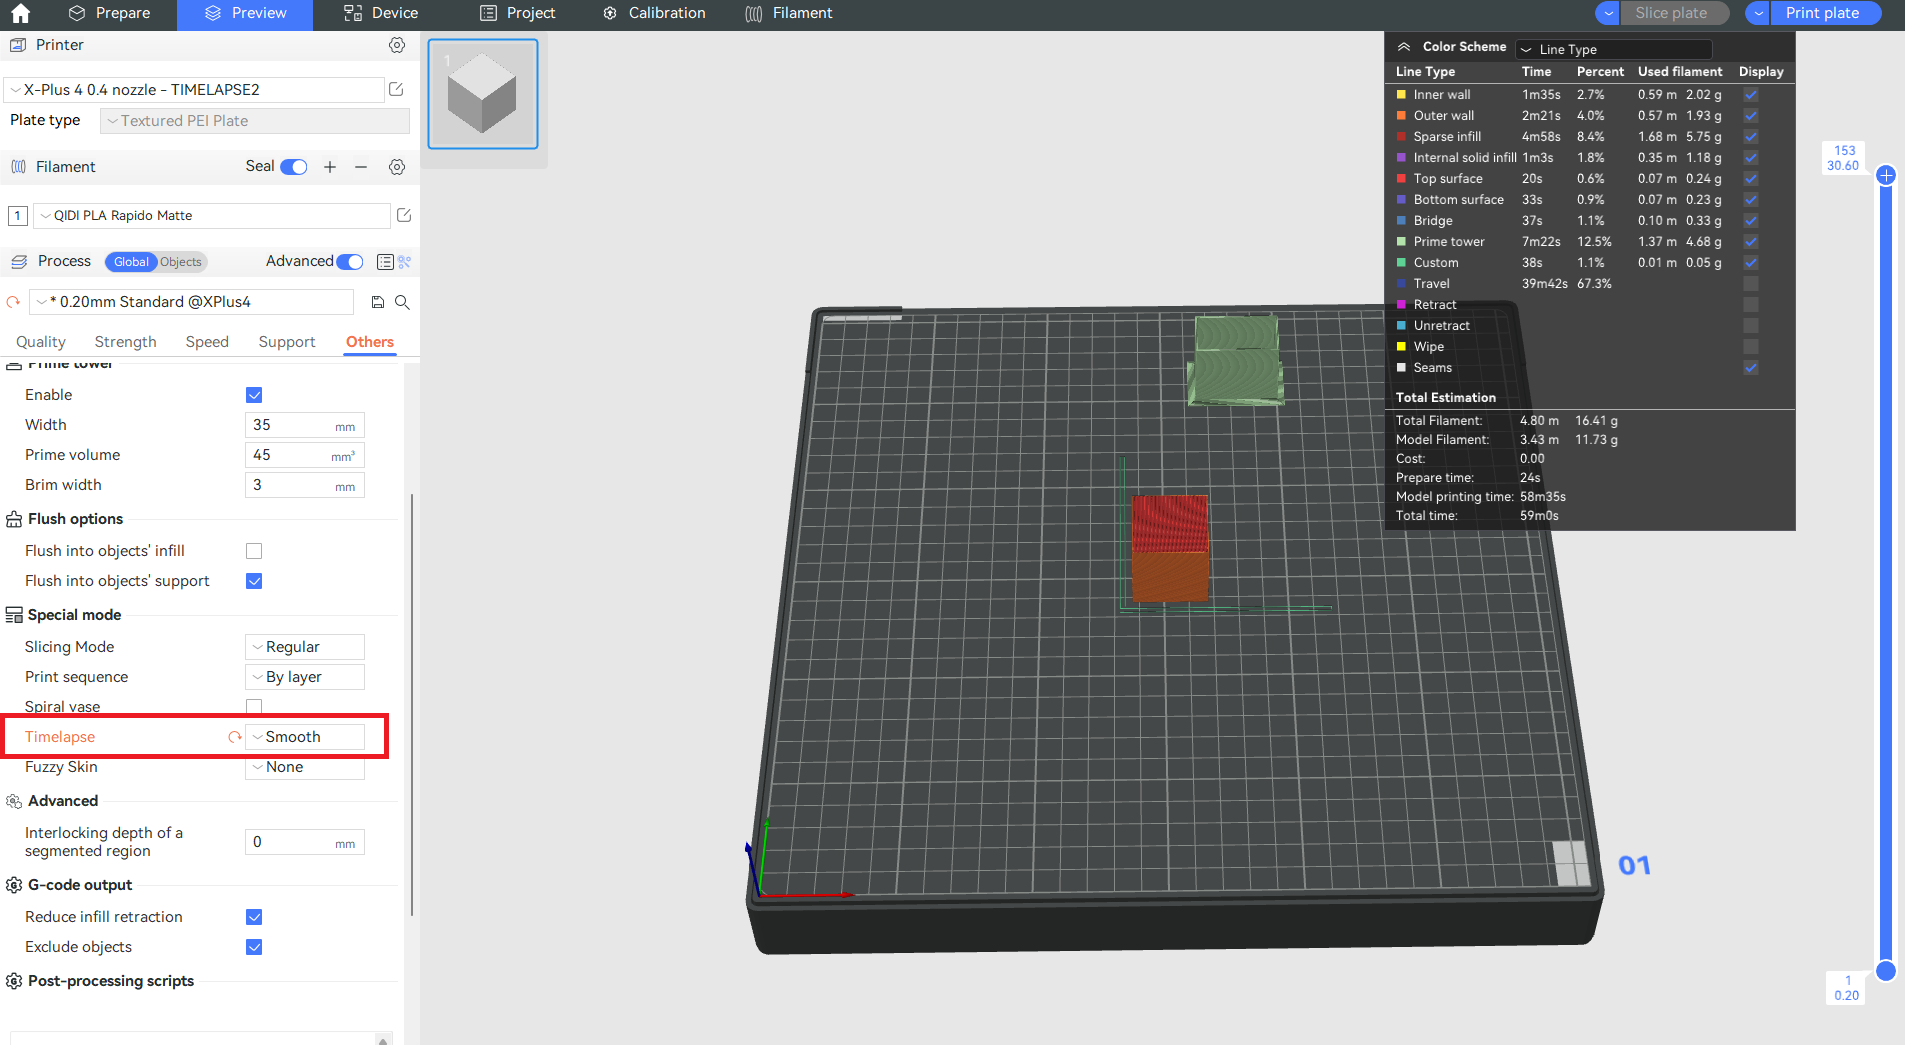Enable the filament Seal toggle
1905x1045 pixels.
tap(291, 166)
